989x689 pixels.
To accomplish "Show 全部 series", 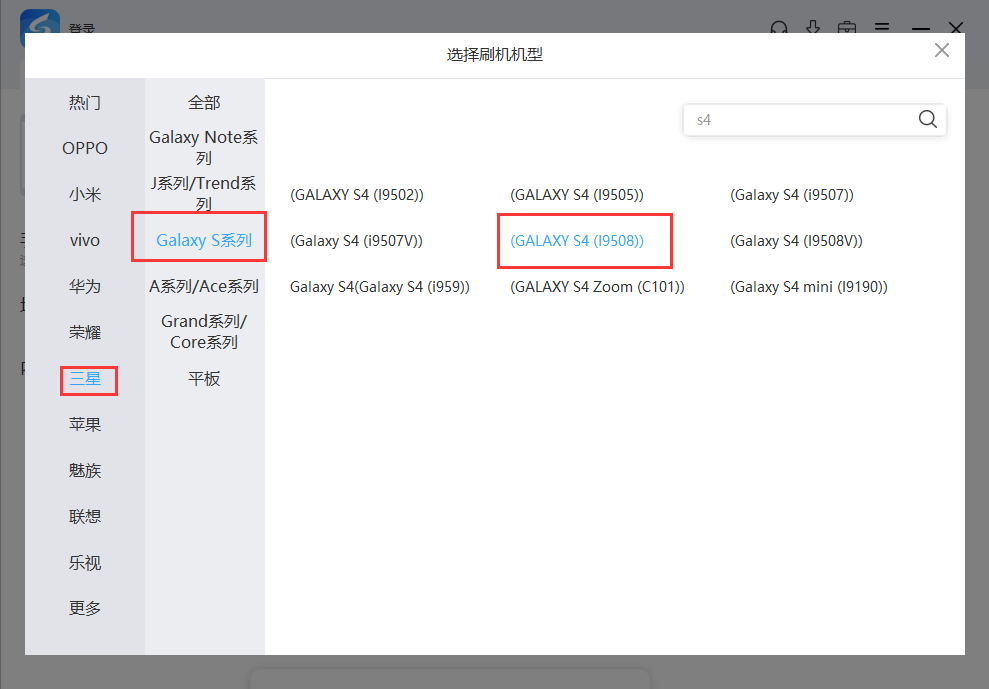I will point(204,102).
